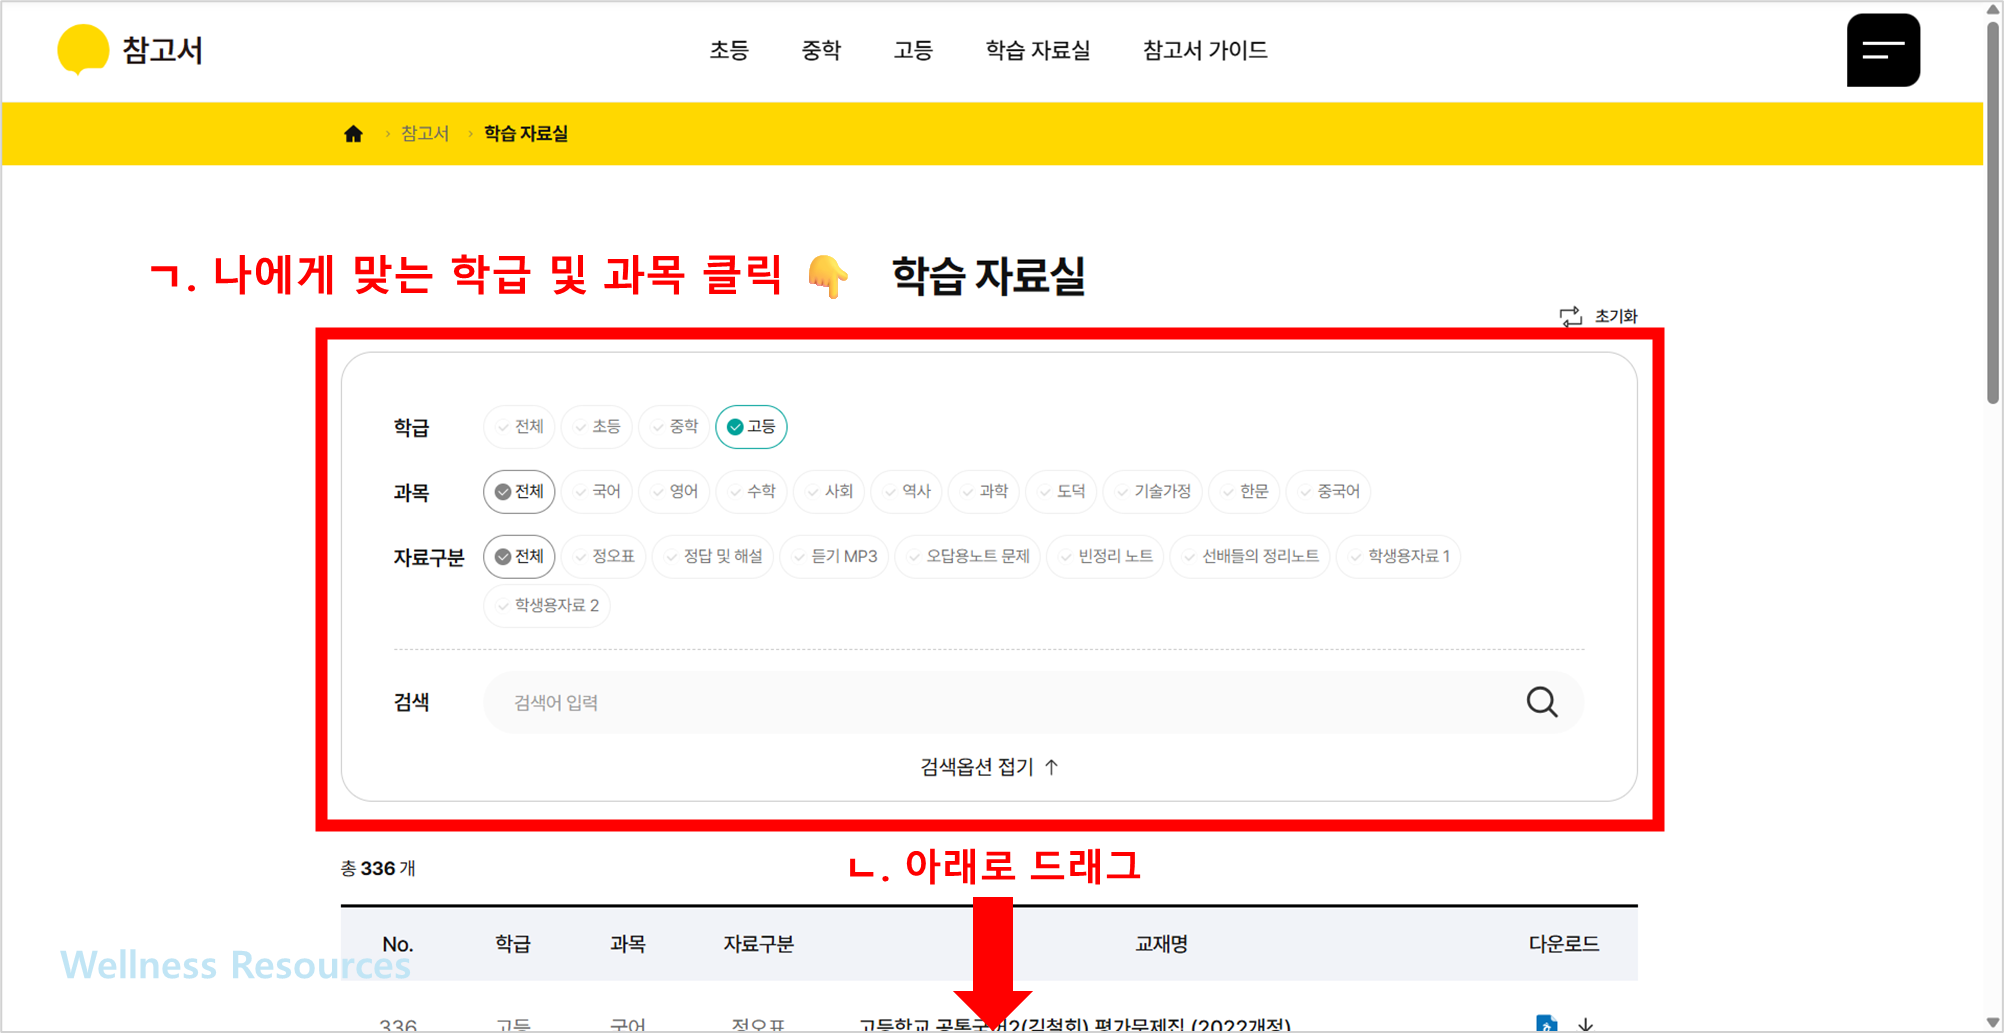Click the 교재명 column header
2004x1033 pixels.
(x=1161, y=944)
